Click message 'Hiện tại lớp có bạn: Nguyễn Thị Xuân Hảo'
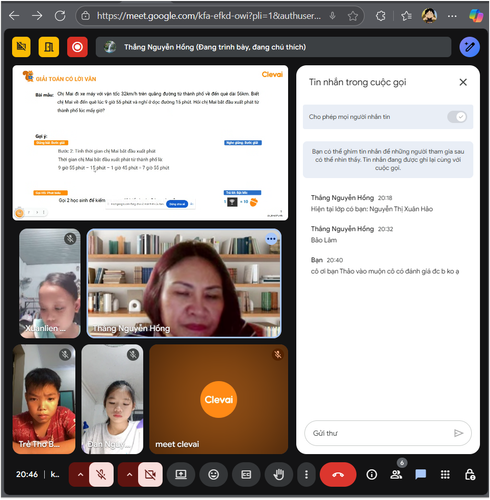 (372, 209)
